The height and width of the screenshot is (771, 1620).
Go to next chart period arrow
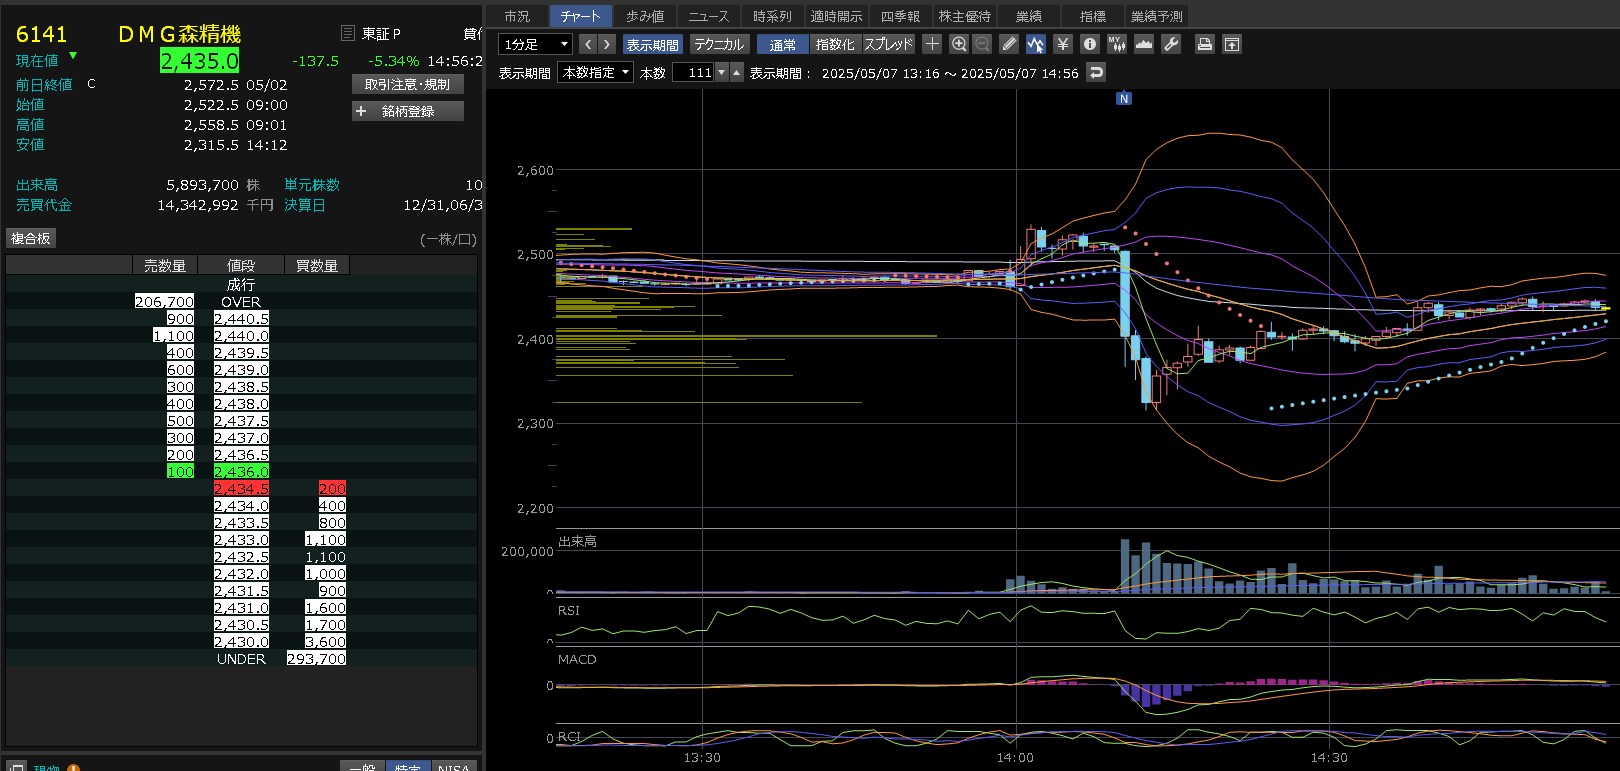(x=606, y=44)
